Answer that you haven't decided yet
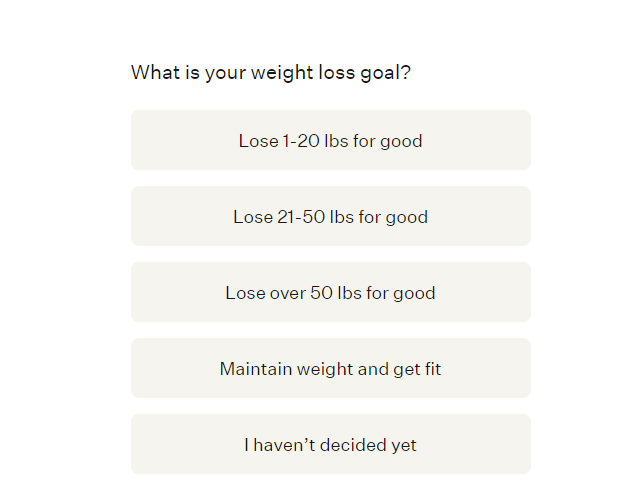The image size is (643, 499). click(x=331, y=444)
